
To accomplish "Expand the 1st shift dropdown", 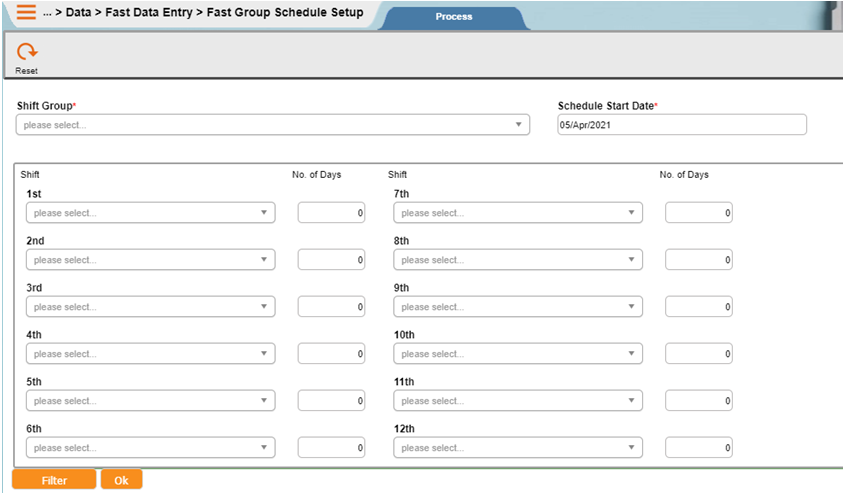I will coord(150,213).
